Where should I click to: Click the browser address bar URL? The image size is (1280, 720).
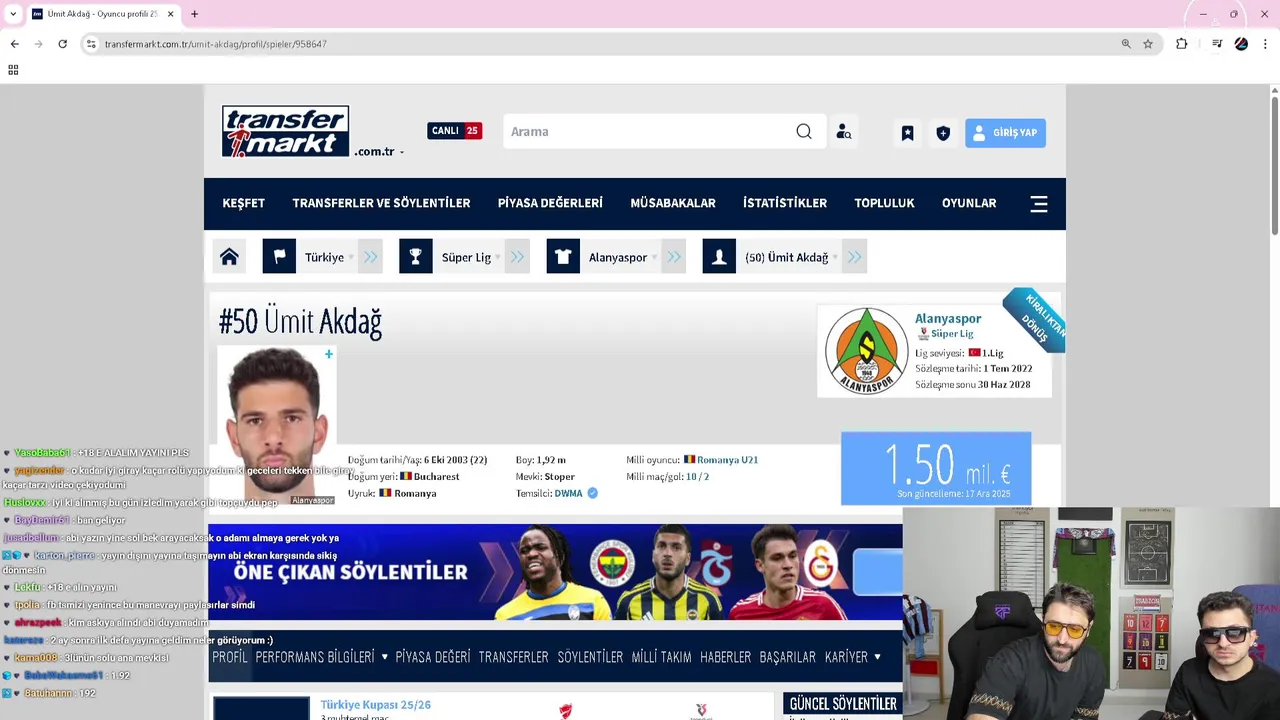tap(215, 44)
